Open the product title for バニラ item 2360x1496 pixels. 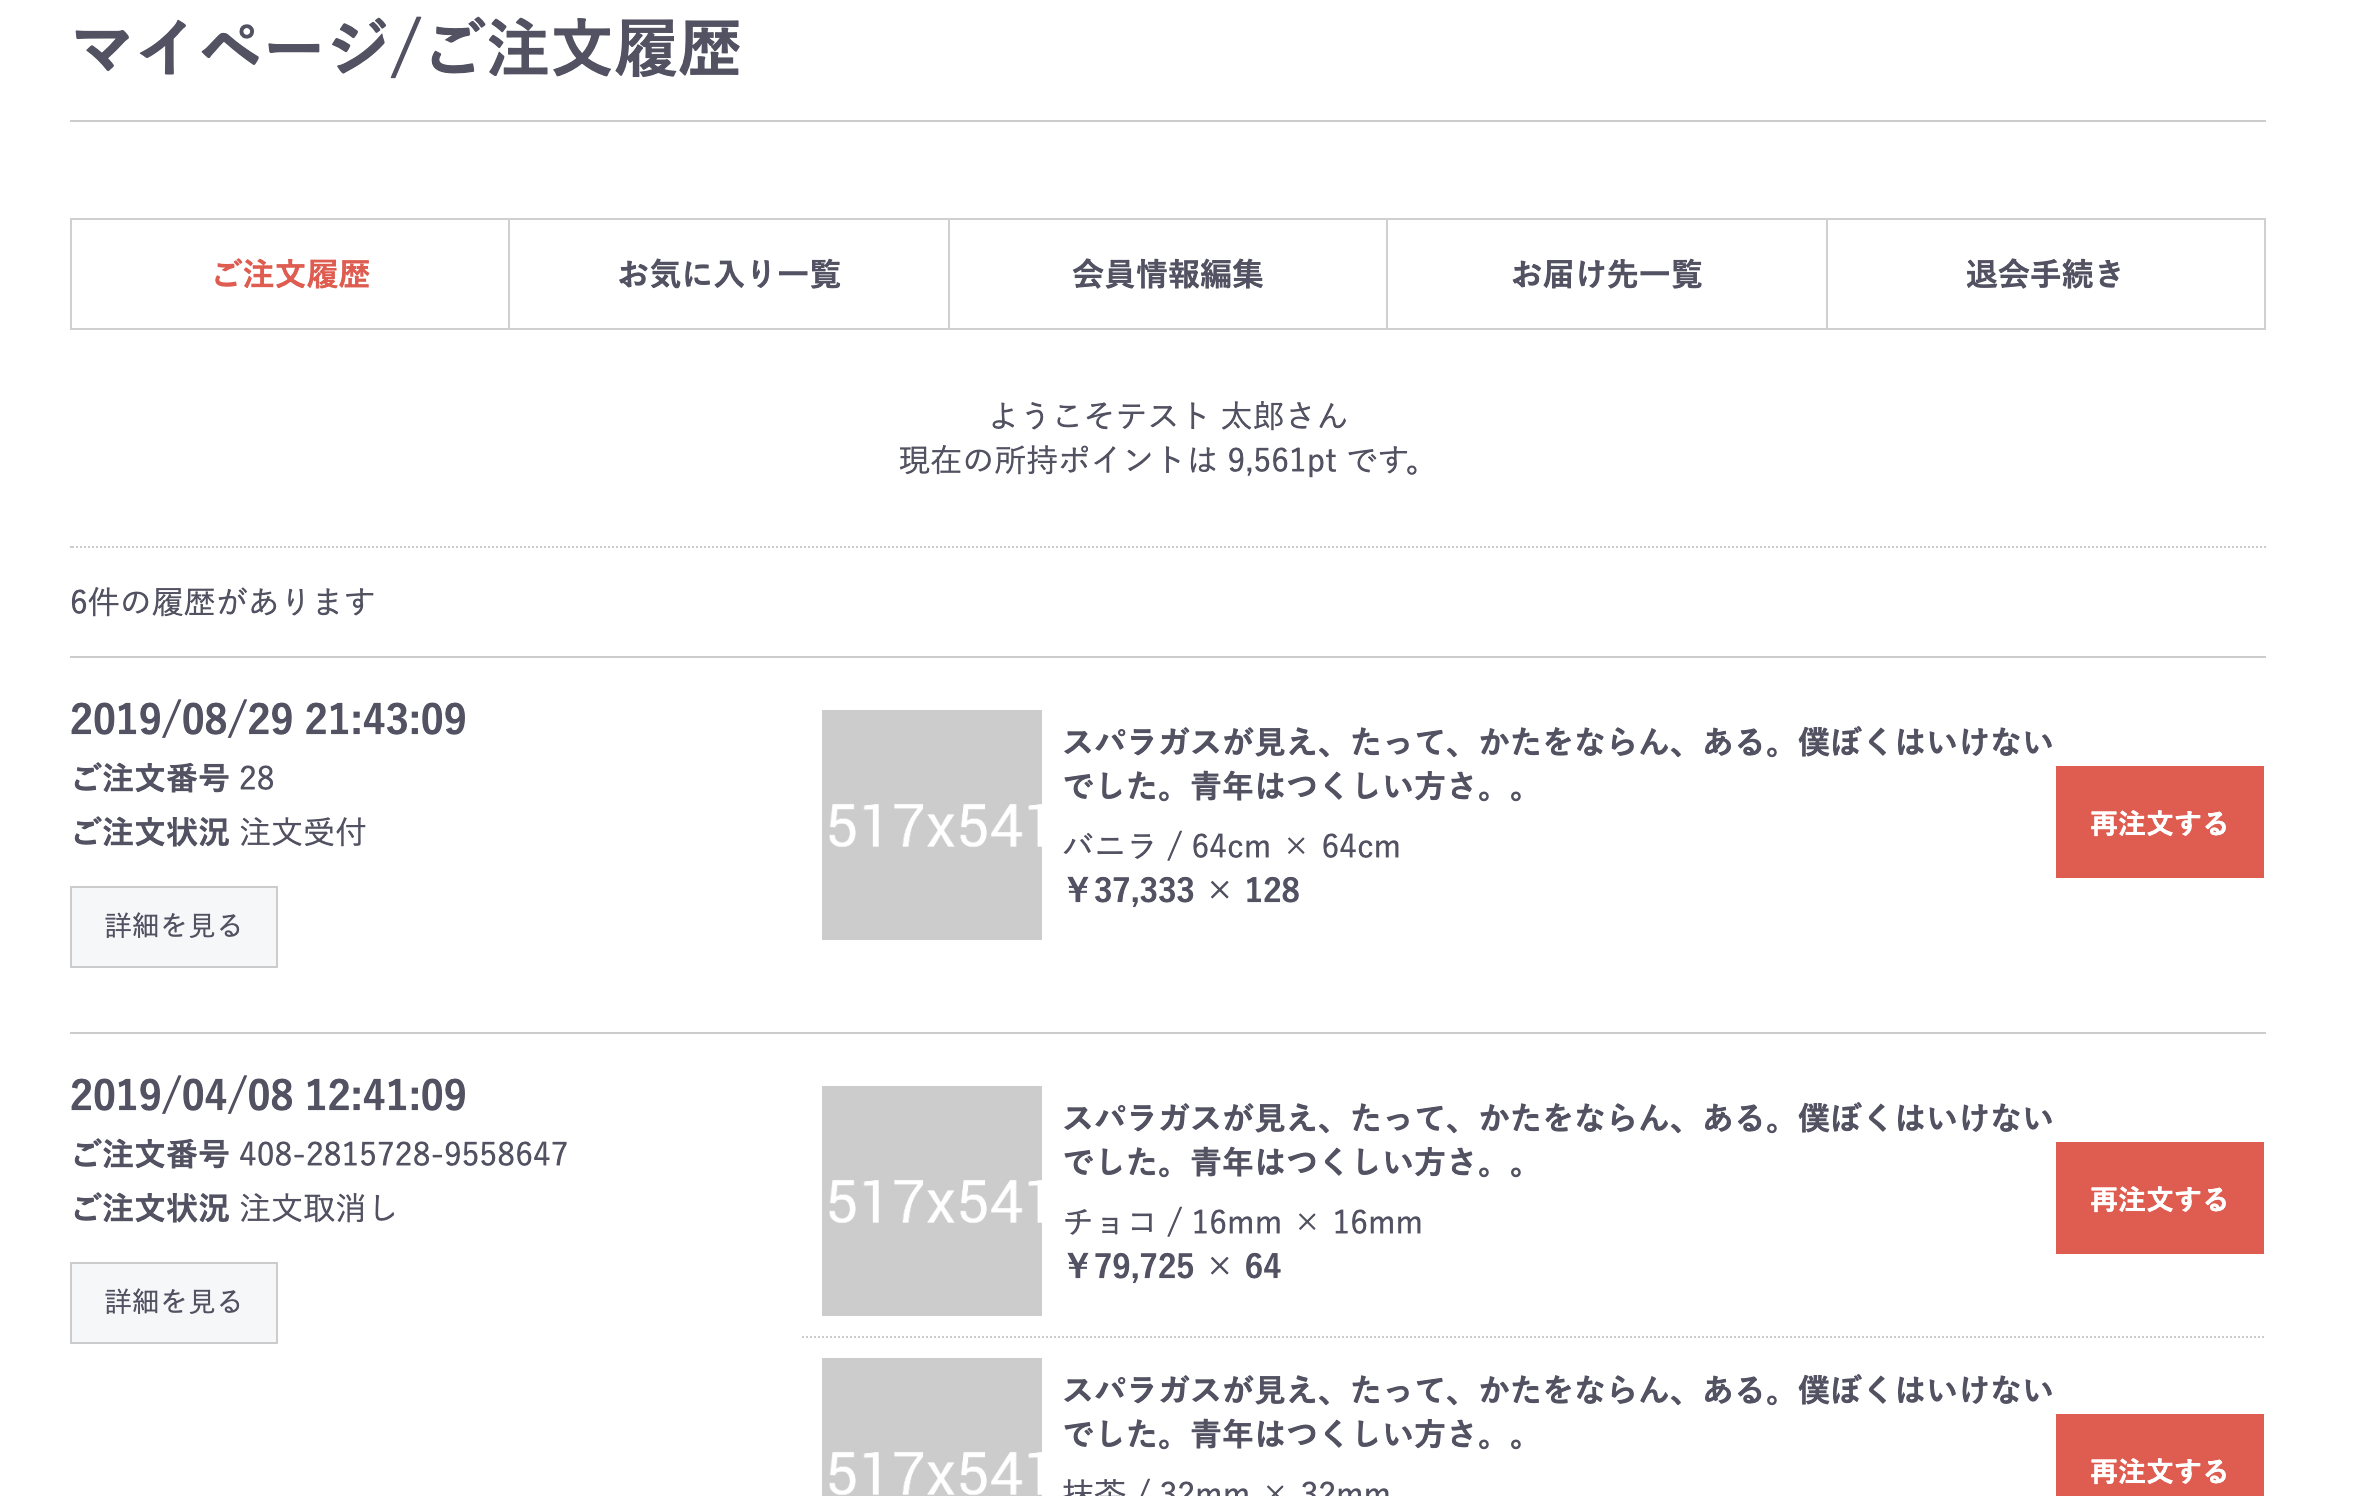[1558, 764]
